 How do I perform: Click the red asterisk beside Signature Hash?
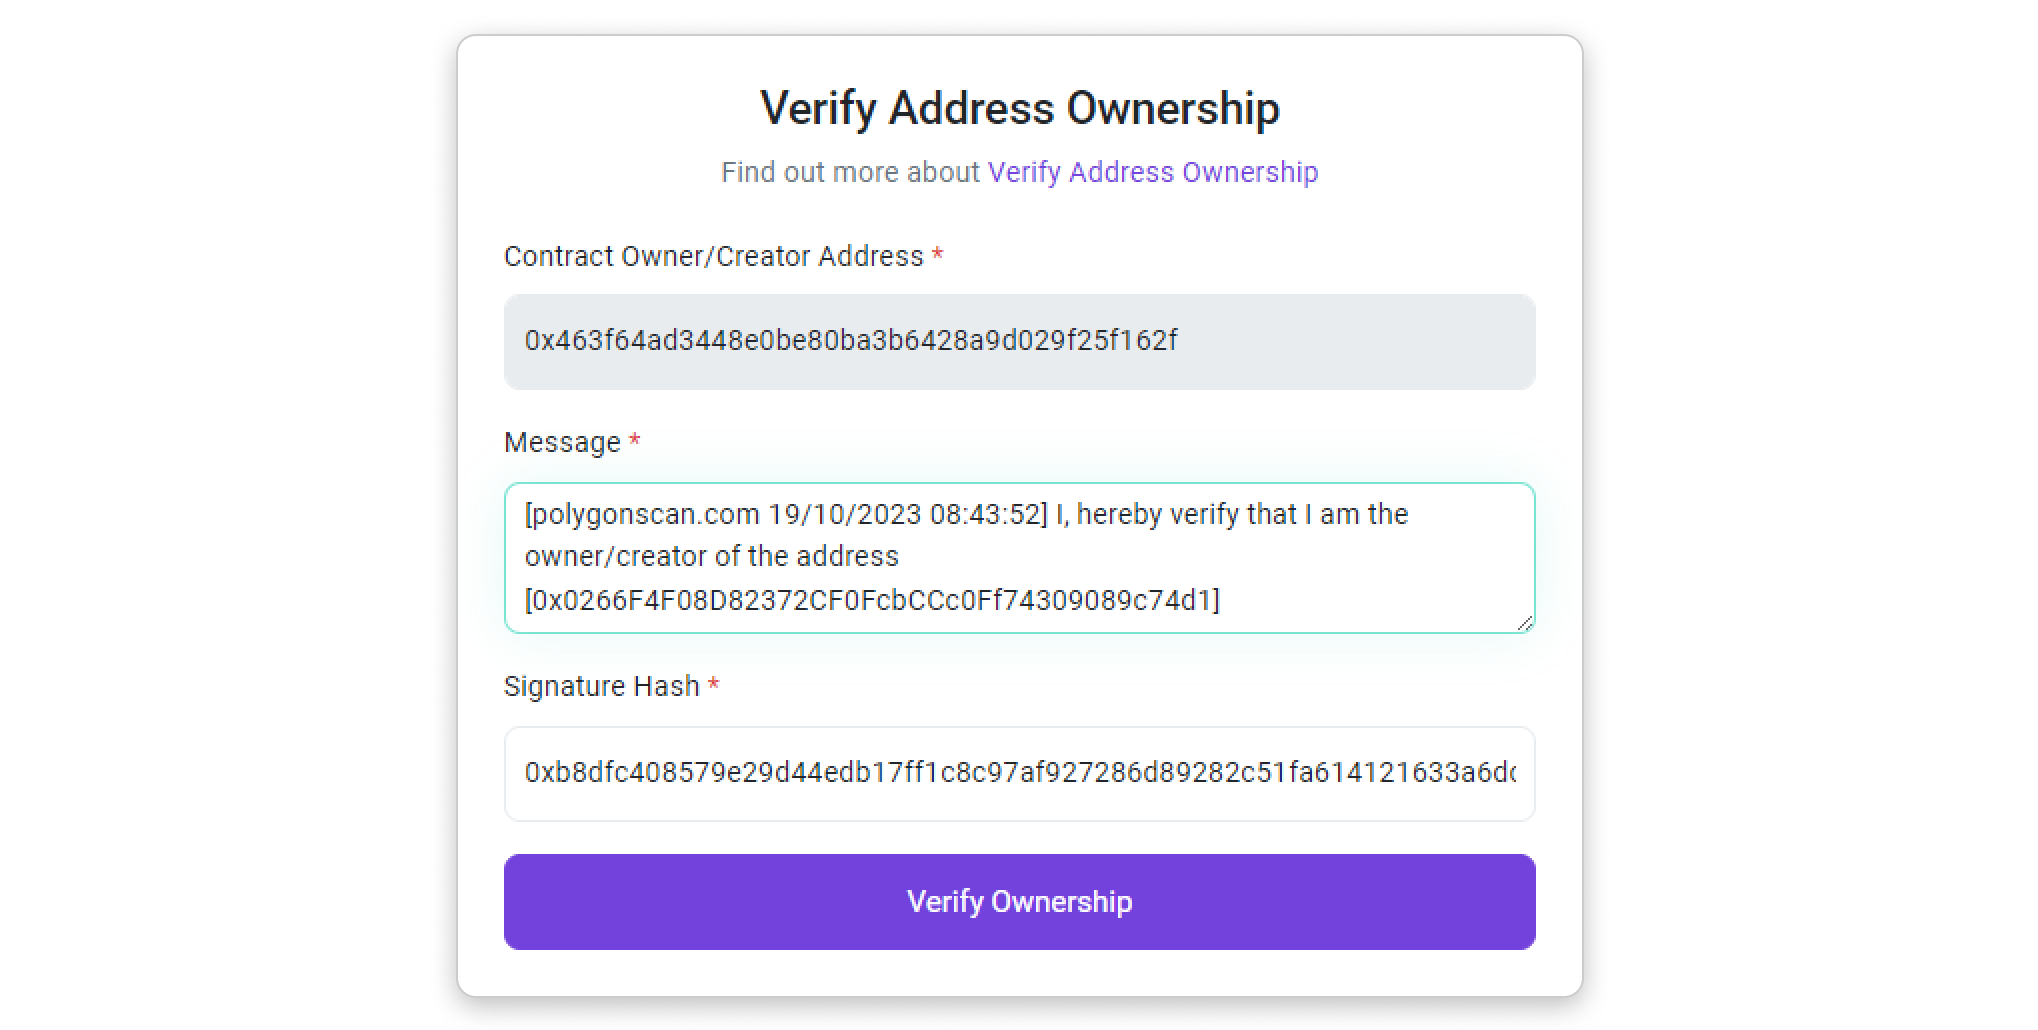[713, 686]
